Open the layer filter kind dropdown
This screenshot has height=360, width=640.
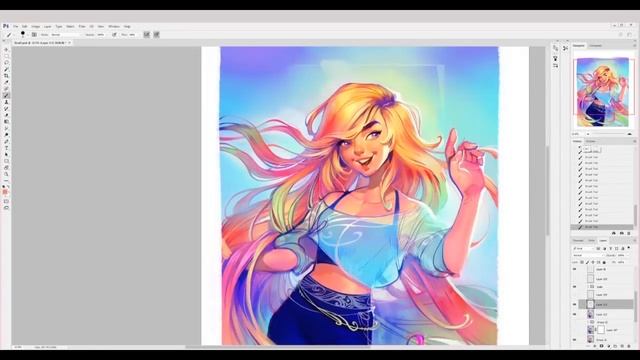point(584,248)
